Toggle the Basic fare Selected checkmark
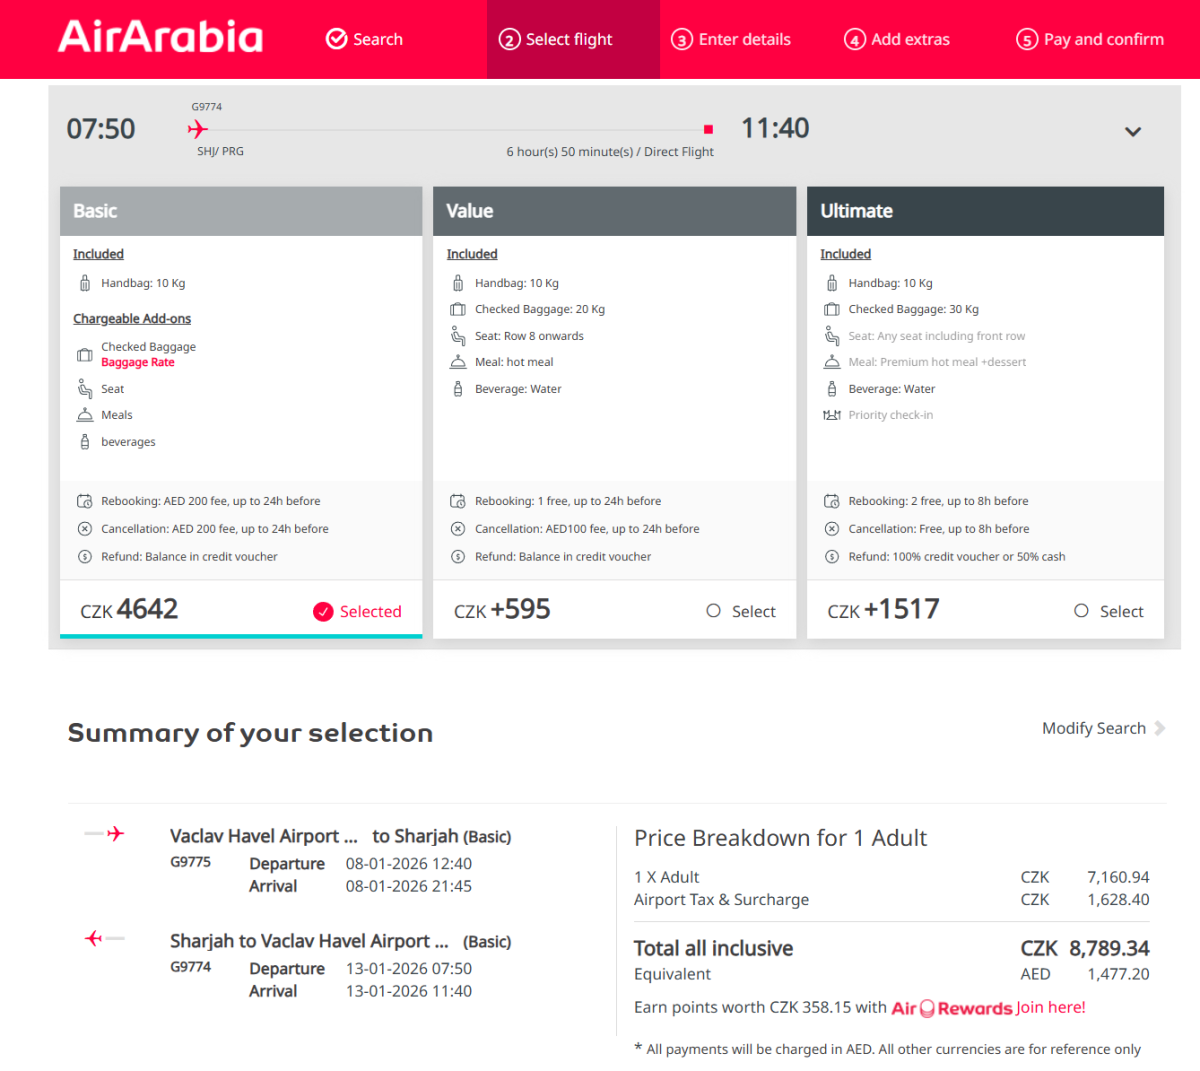 (323, 612)
